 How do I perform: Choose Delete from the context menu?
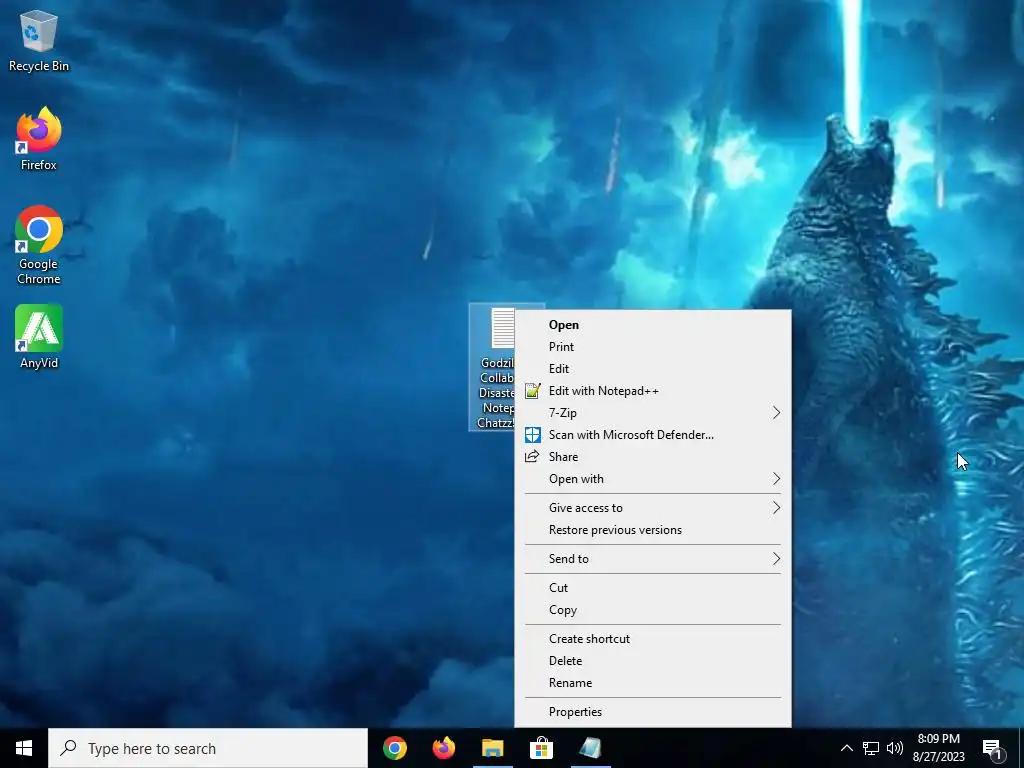click(x=653, y=661)
